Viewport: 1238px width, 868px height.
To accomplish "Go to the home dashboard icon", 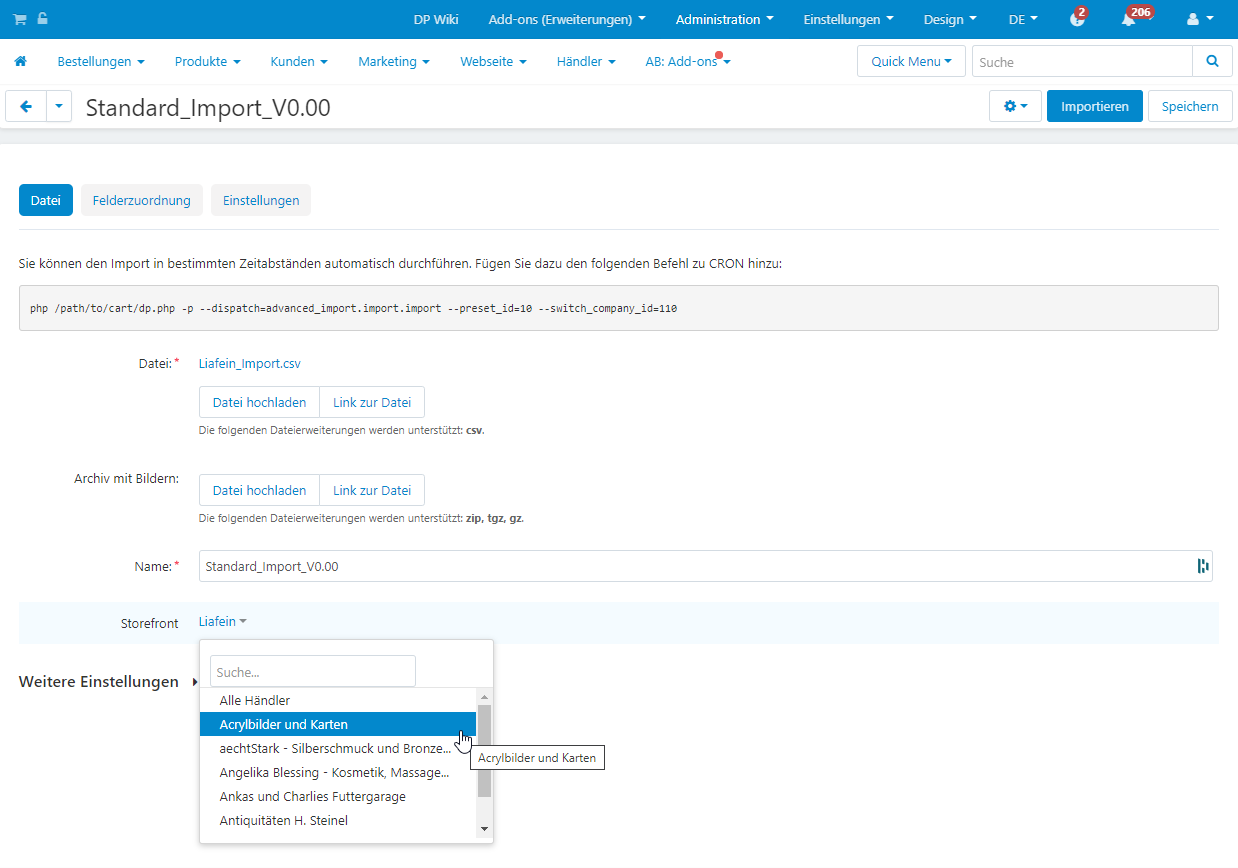I will 20,62.
